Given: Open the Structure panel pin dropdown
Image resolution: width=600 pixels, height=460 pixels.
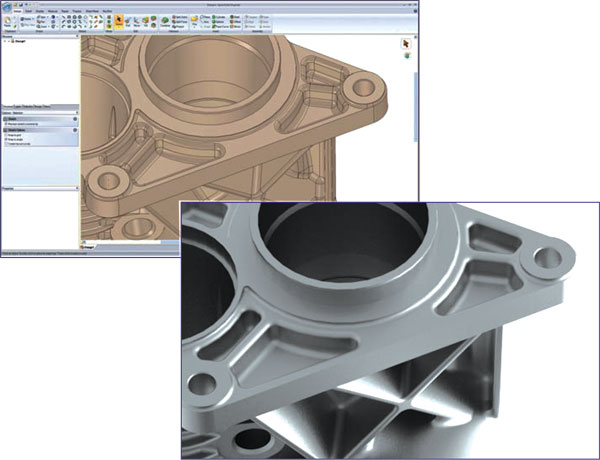Looking at the screenshot, I should coord(76,36).
